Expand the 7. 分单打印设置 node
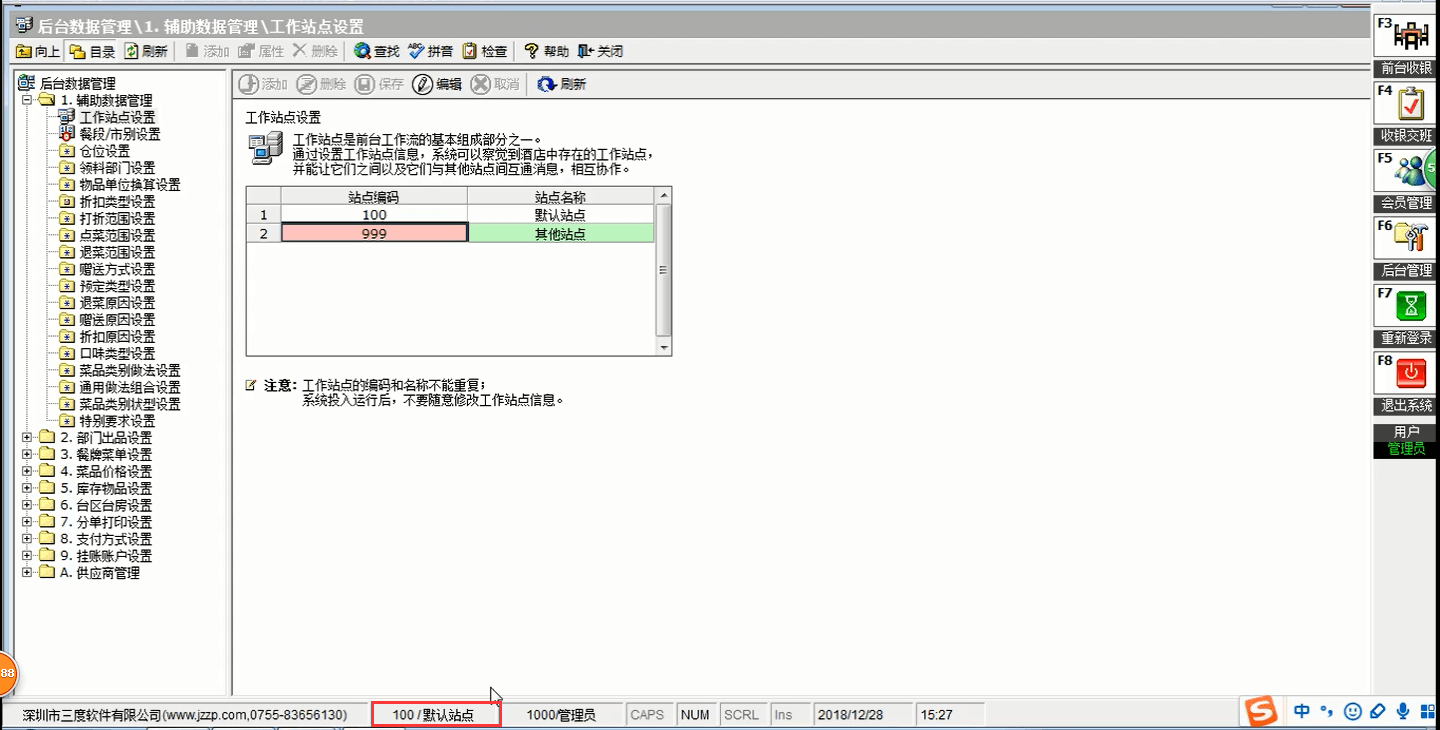 coord(27,522)
